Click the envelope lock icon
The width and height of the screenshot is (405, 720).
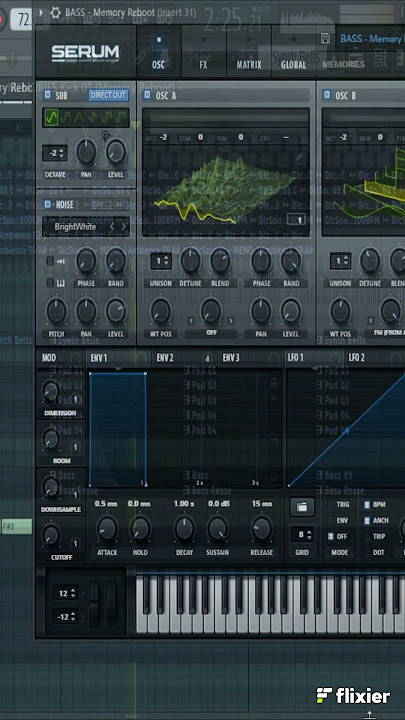(274, 382)
